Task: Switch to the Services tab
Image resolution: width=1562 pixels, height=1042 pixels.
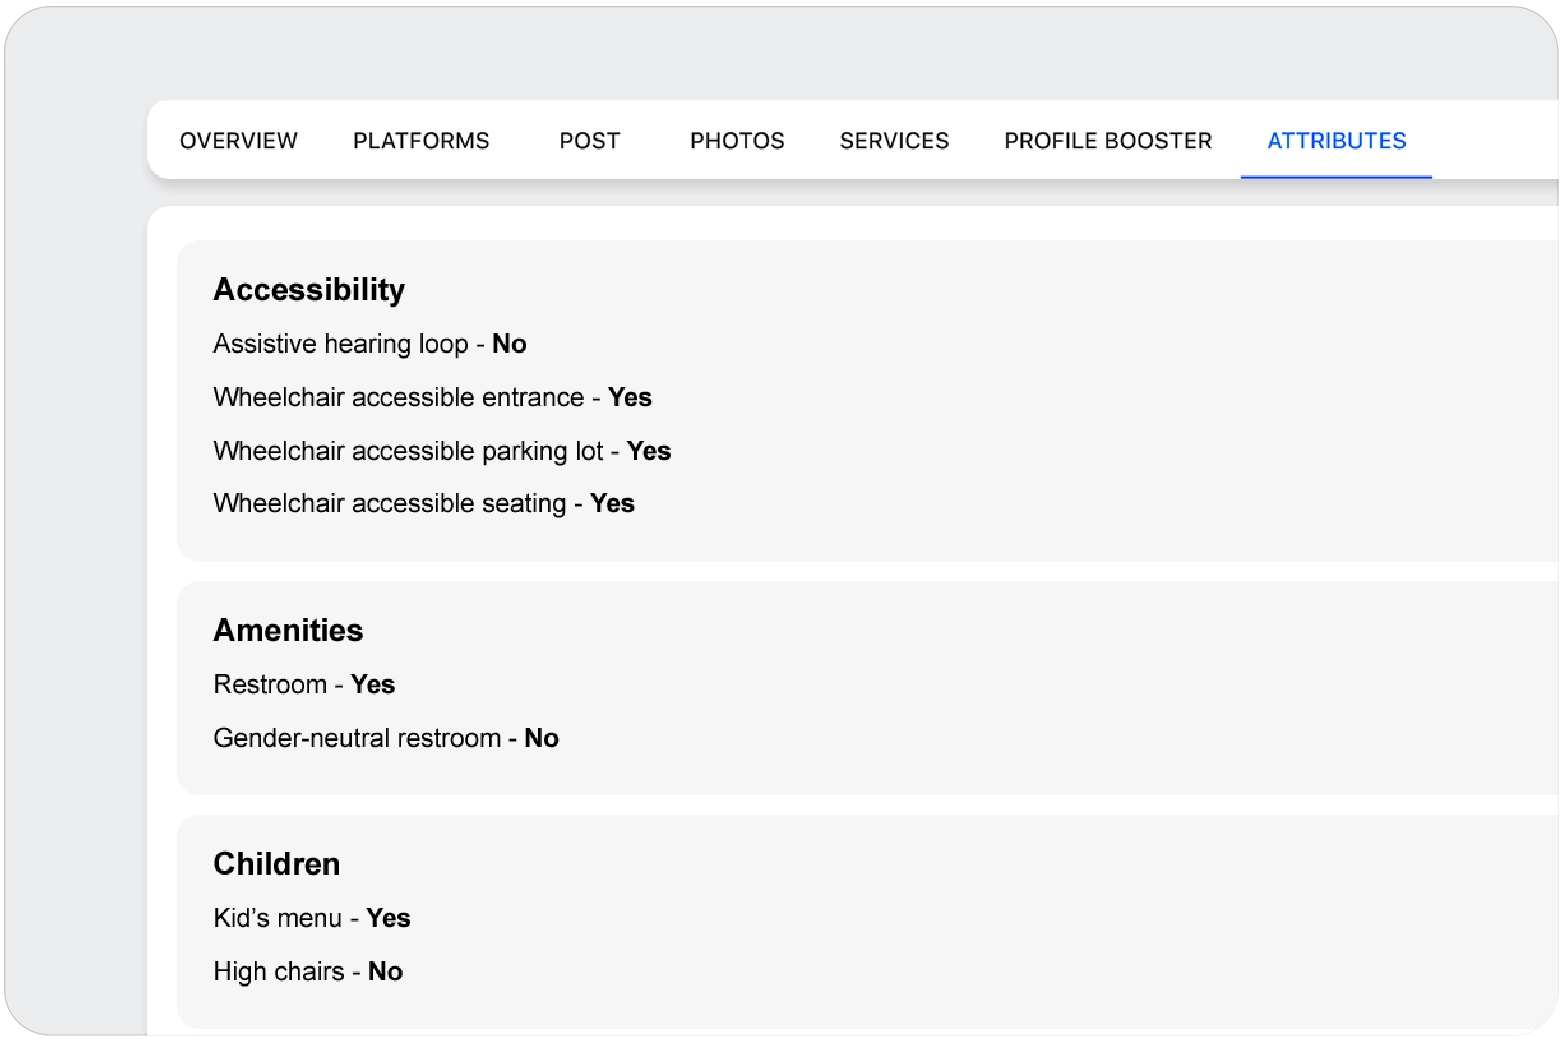Action: pyautogui.click(x=894, y=141)
